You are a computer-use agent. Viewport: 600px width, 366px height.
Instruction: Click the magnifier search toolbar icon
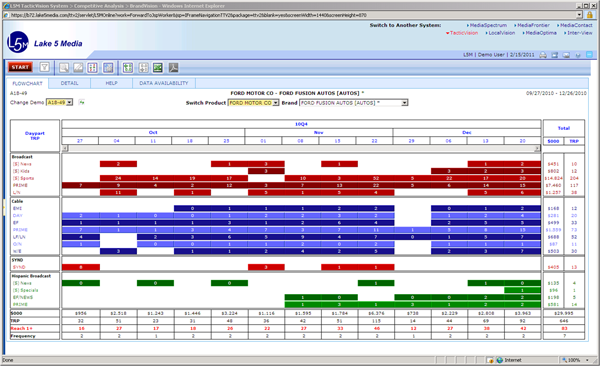pos(64,68)
